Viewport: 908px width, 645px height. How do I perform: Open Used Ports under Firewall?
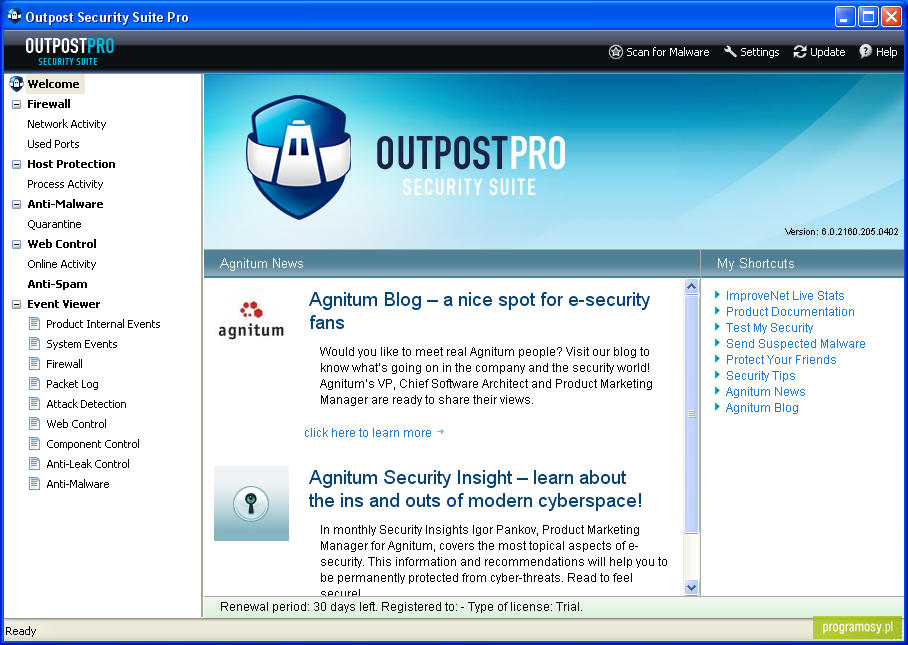pos(53,144)
